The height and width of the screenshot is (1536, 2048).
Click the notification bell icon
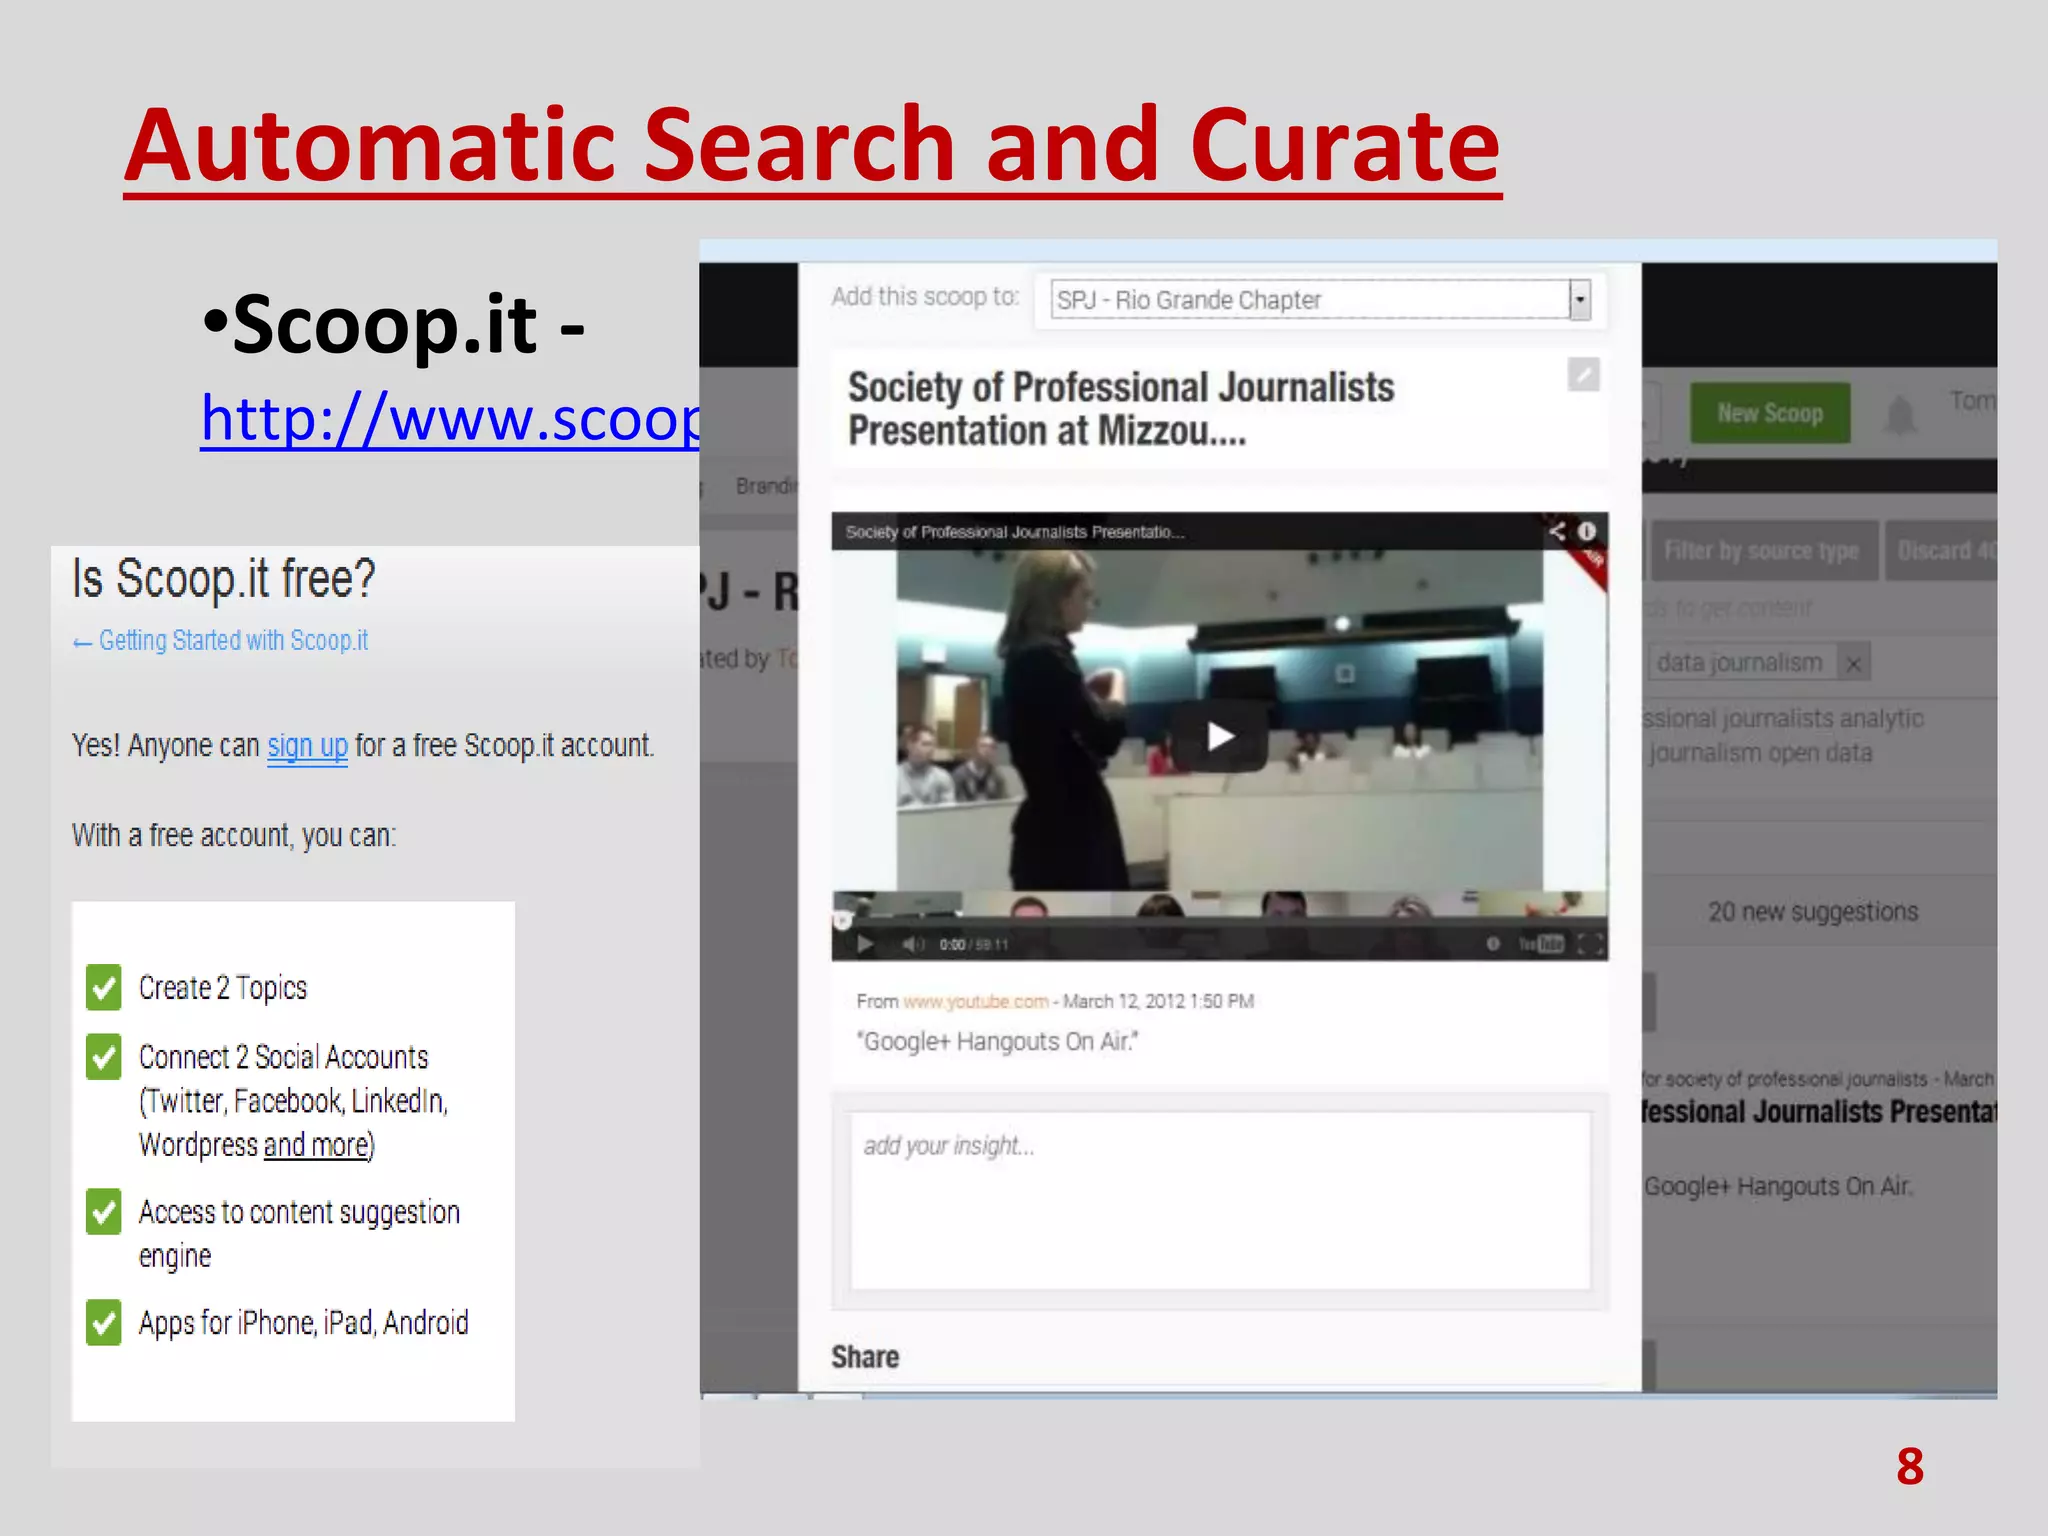(1900, 414)
